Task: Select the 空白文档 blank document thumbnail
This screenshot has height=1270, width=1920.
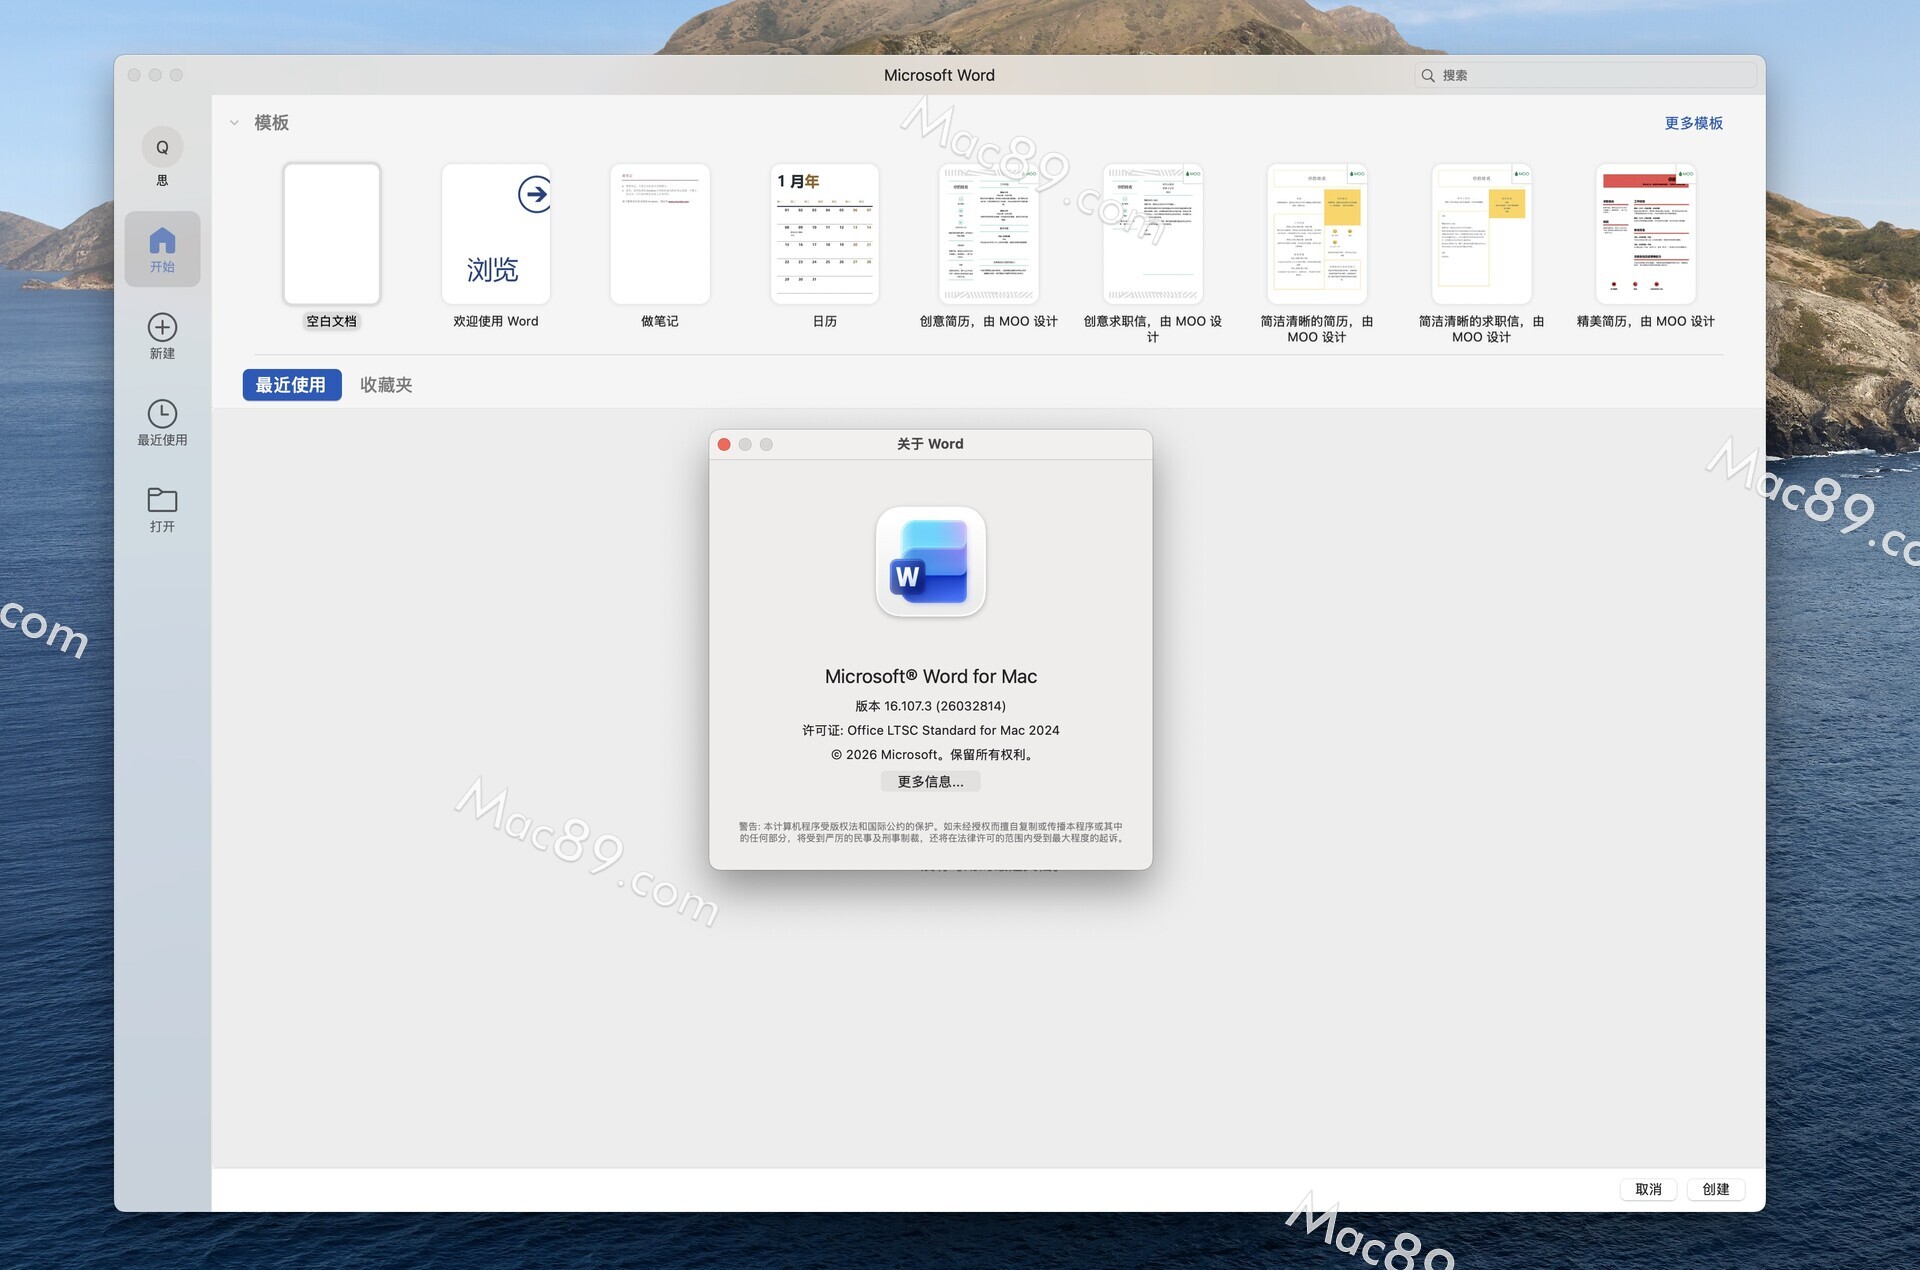Action: pyautogui.click(x=331, y=233)
